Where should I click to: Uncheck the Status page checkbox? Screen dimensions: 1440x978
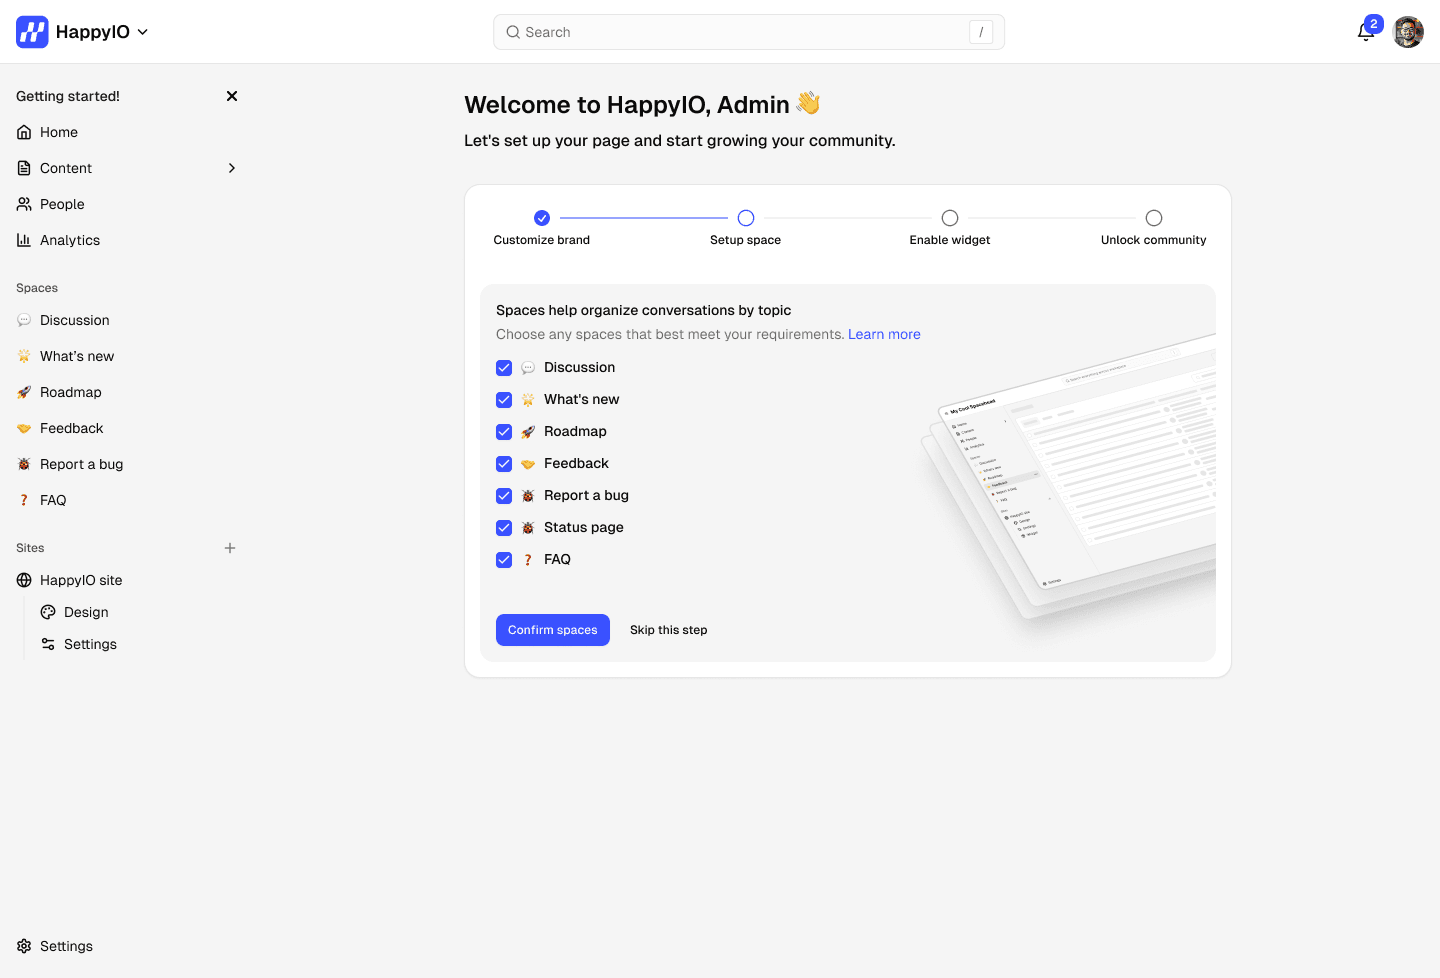pos(504,528)
